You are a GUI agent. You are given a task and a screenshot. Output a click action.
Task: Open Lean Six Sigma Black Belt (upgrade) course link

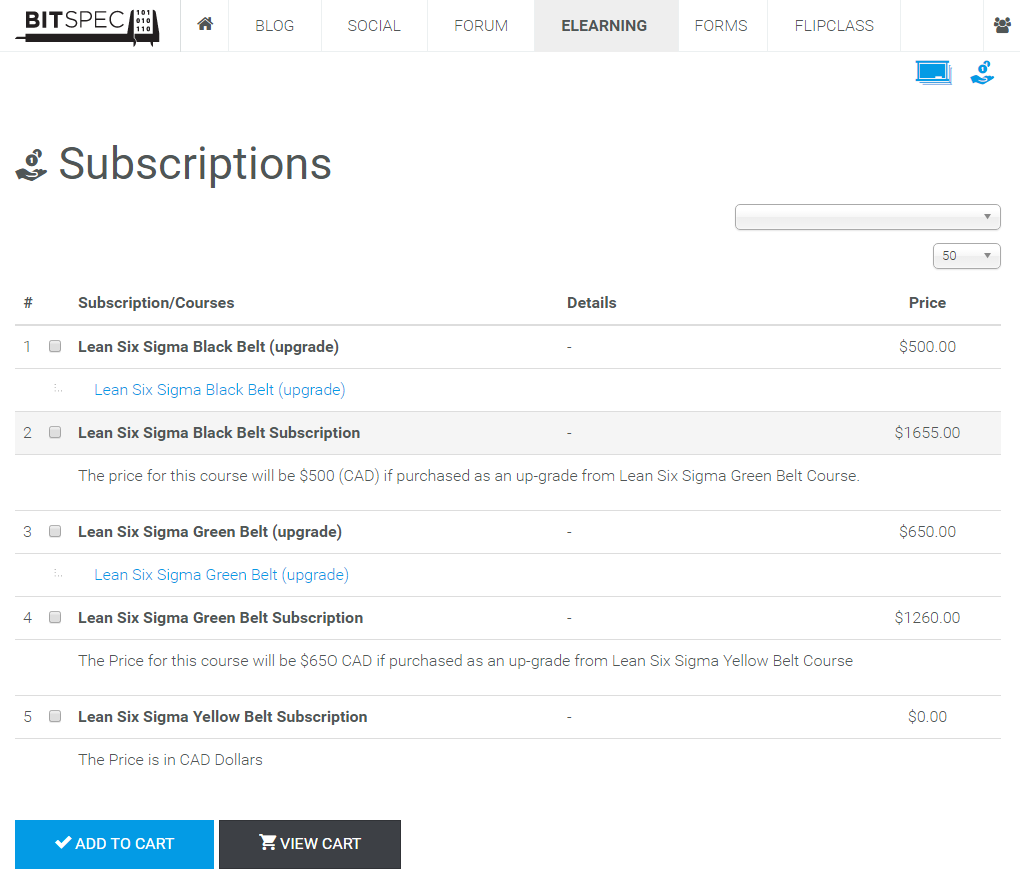(220, 390)
